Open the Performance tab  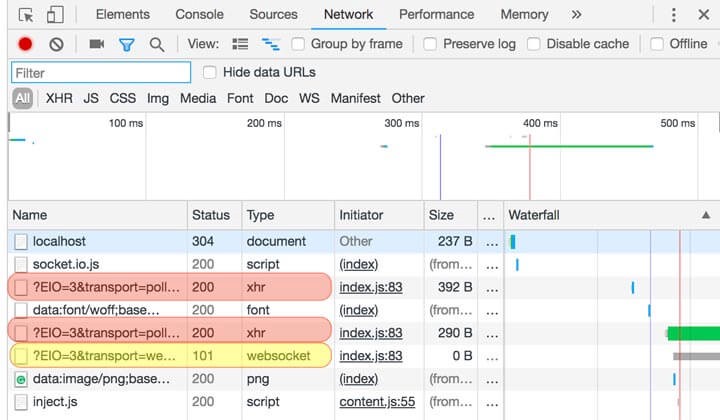click(x=437, y=15)
